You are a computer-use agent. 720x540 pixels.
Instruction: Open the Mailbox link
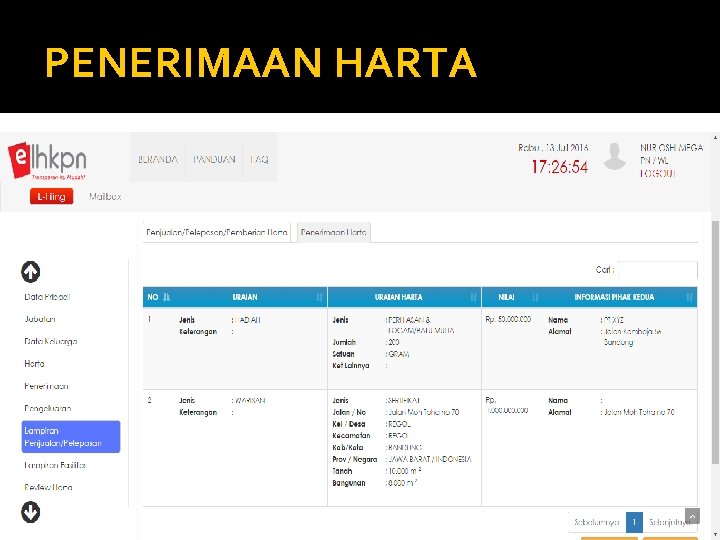click(x=105, y=197)
